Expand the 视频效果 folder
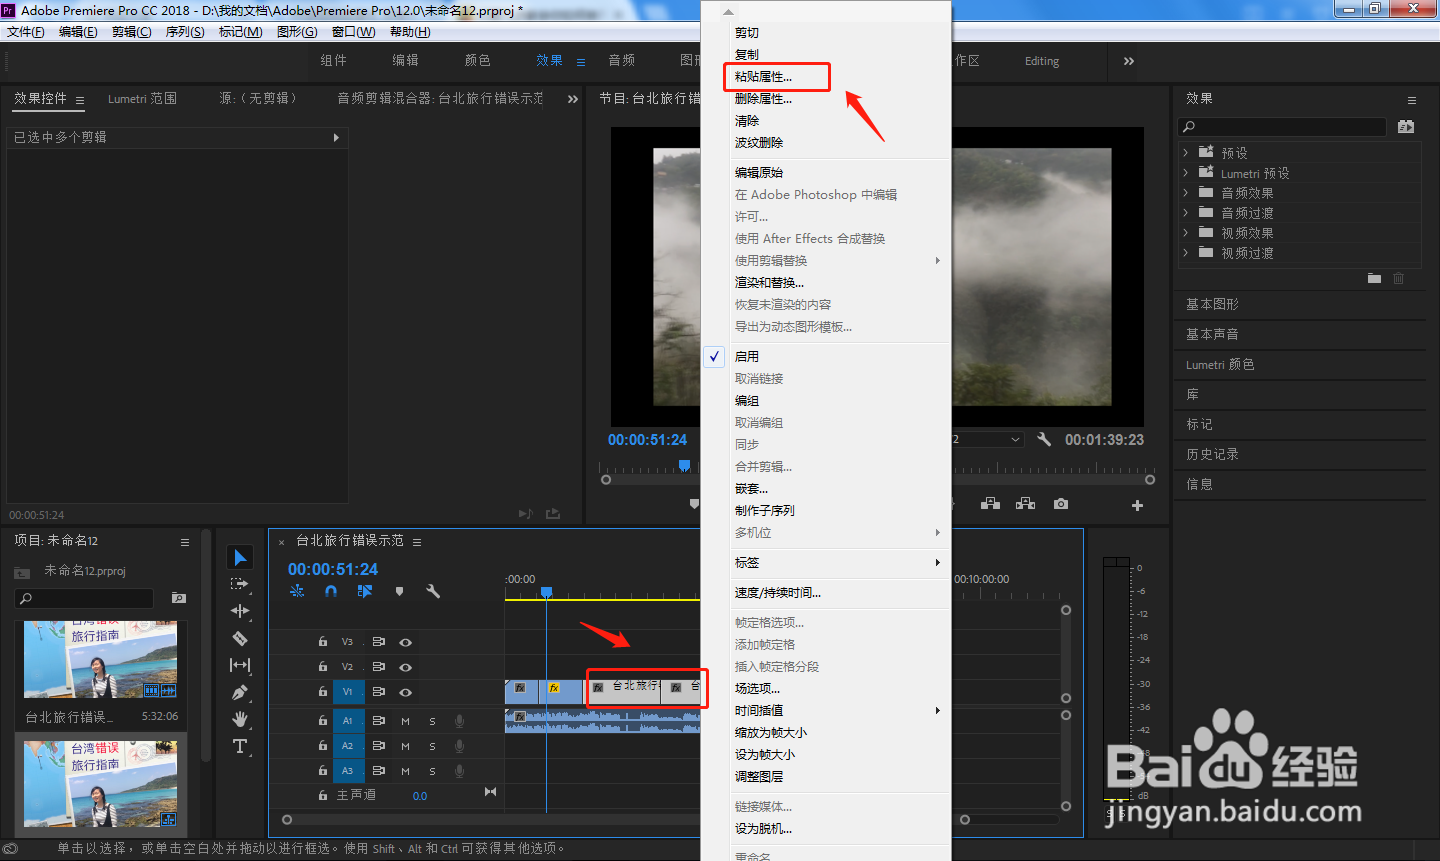The width and height of the screenshot is (1440, 861). tap(1186, 233)
